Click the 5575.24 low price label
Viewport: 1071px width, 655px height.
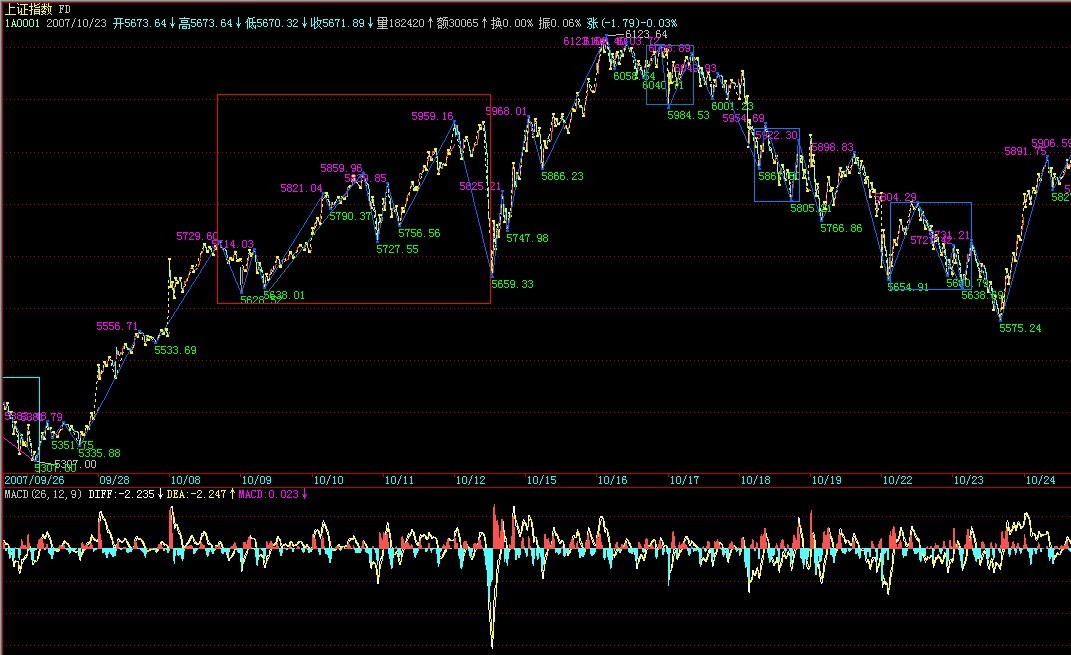(x=1020, y=328)
